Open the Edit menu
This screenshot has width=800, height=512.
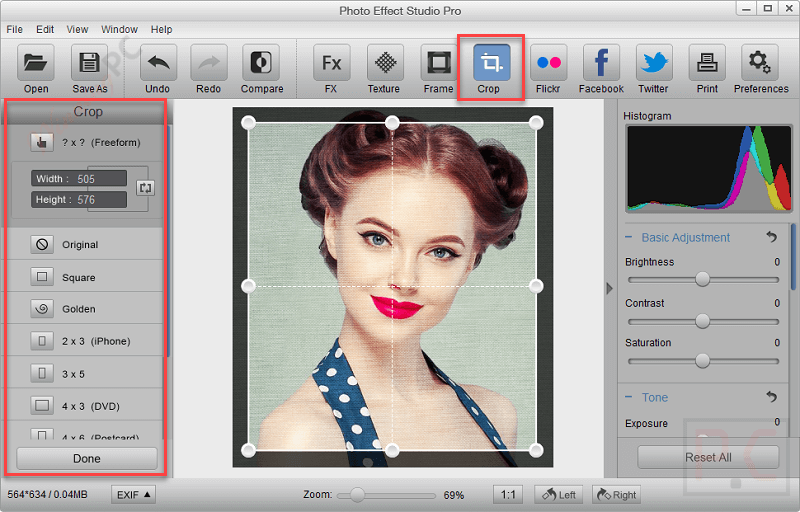tap(45, 30)
